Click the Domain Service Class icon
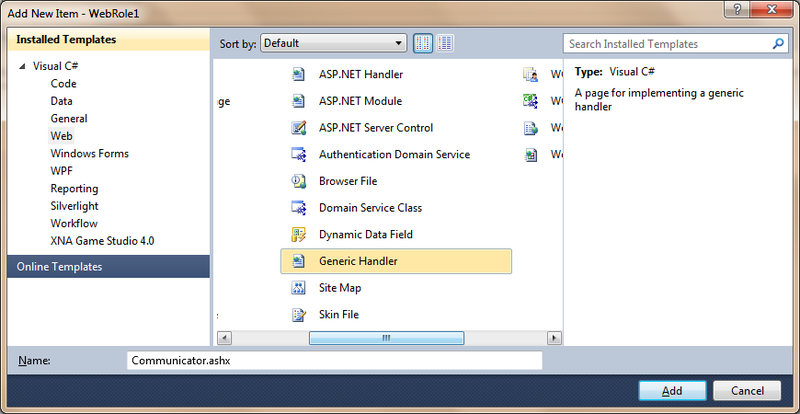 298,208
